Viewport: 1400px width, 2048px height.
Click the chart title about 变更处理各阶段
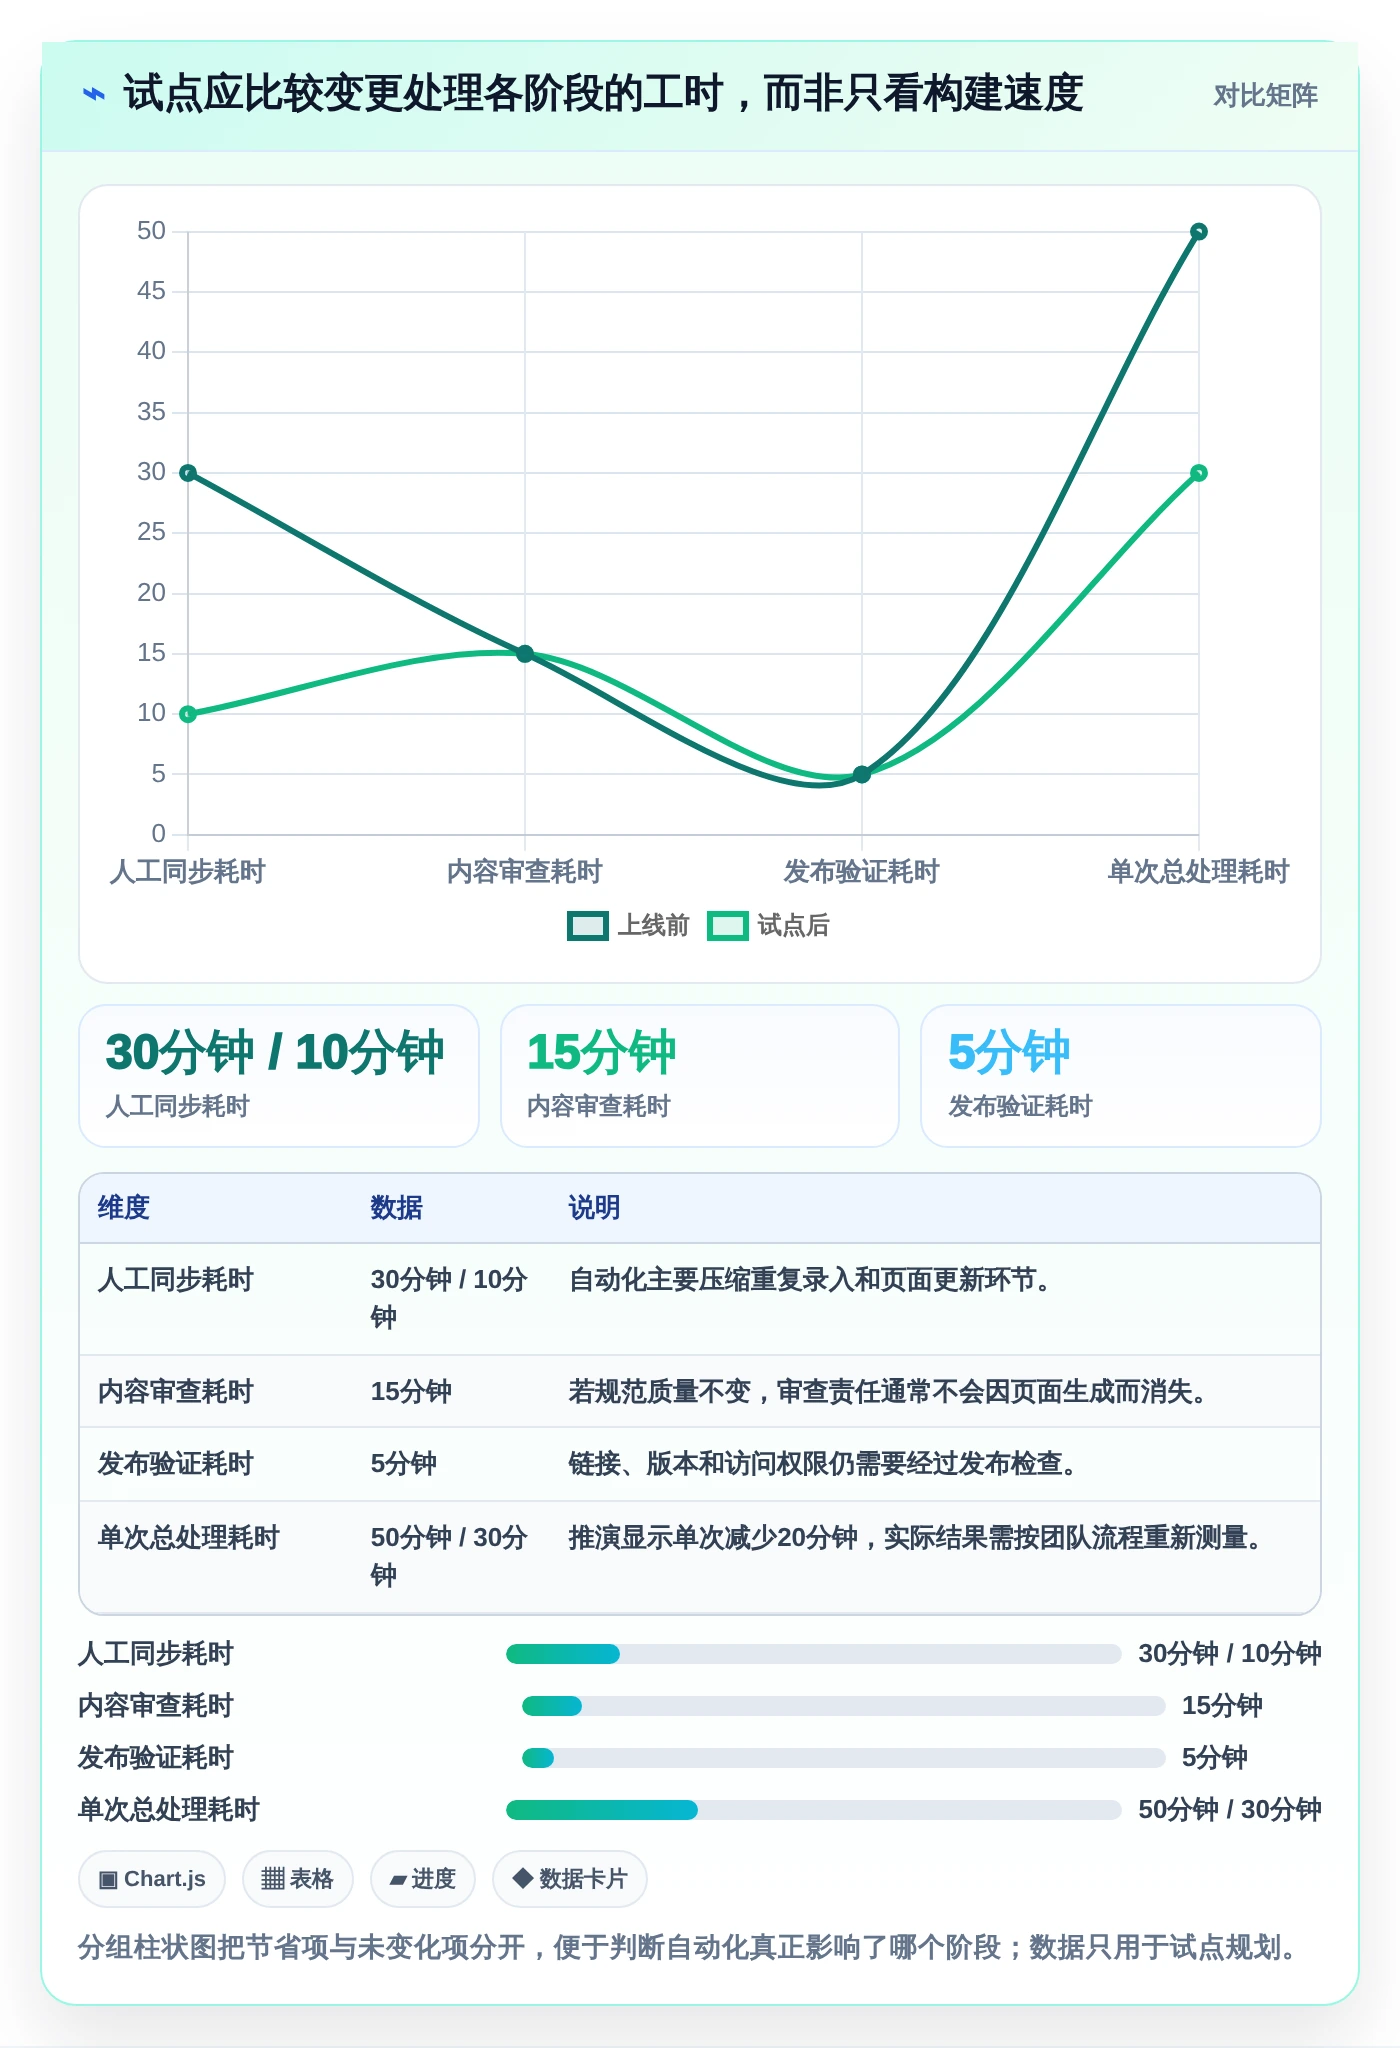coord(603,95)
